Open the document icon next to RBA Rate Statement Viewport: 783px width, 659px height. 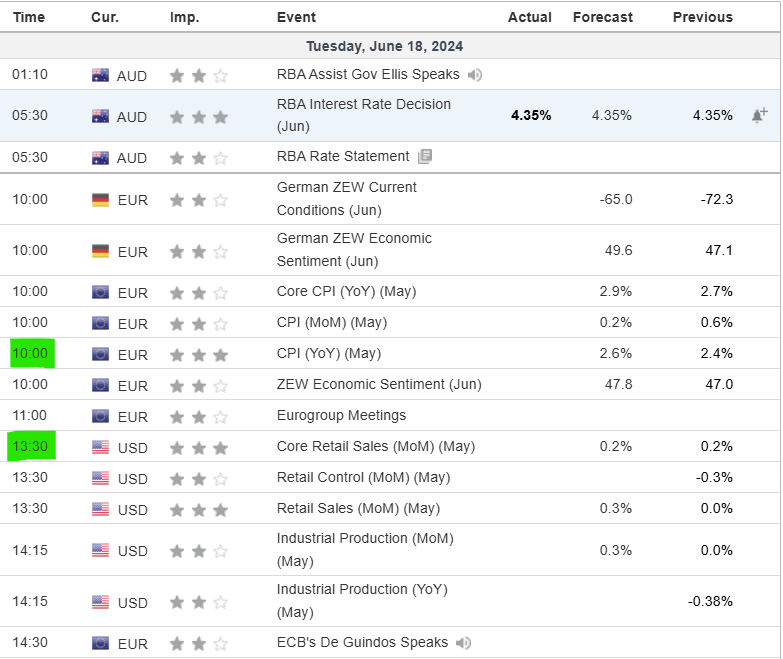tap(425, 157)
